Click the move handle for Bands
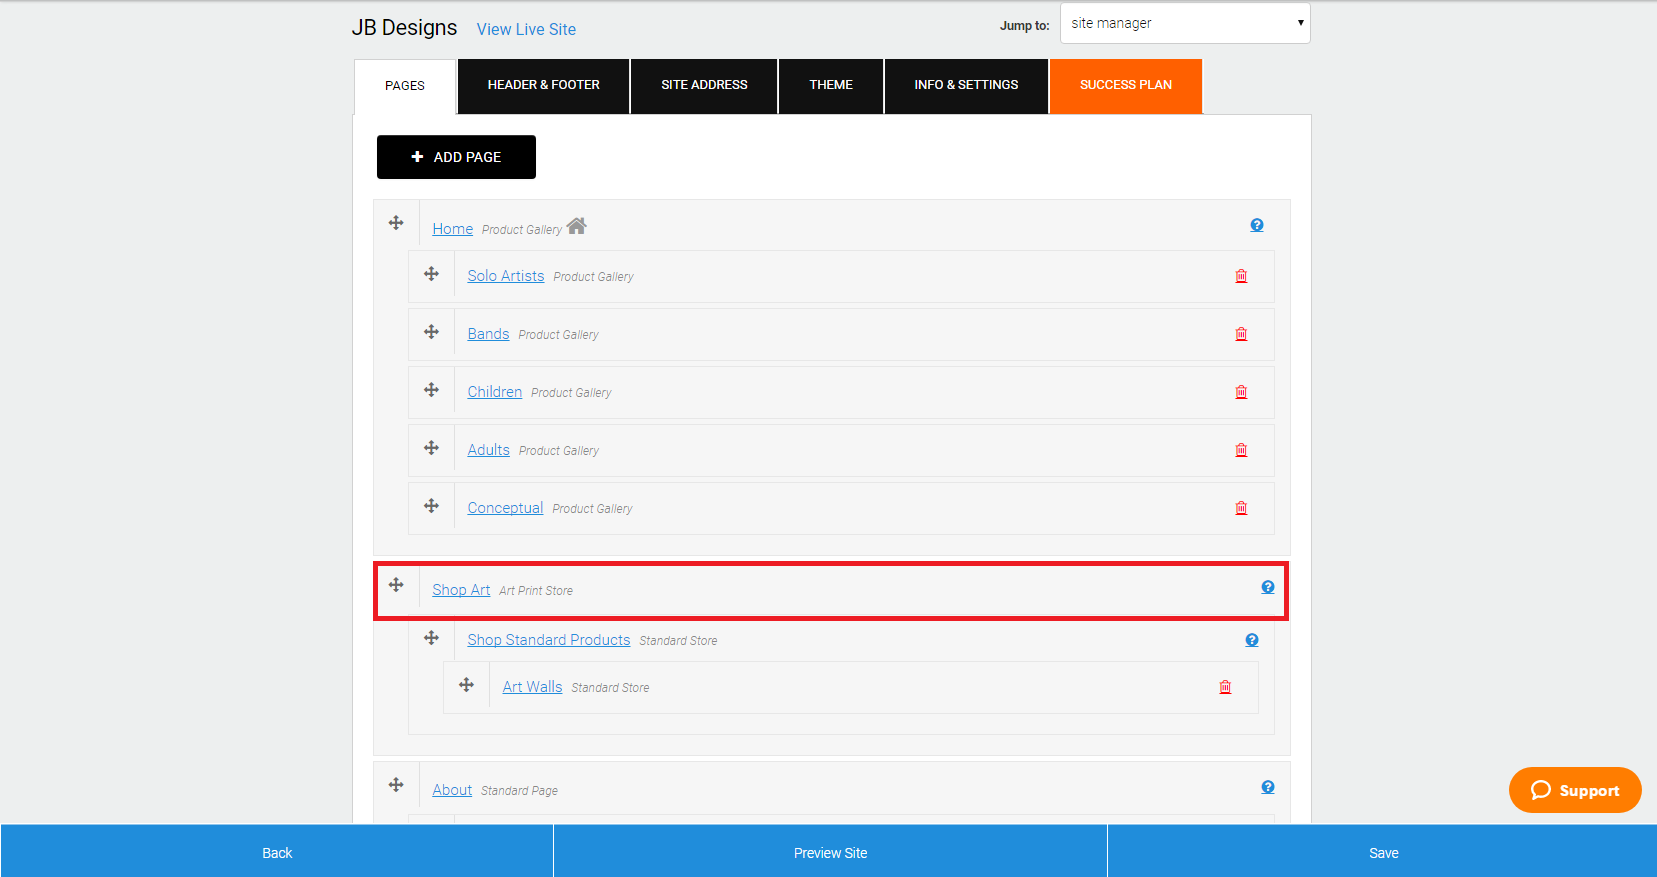 [x=431, y=332]
